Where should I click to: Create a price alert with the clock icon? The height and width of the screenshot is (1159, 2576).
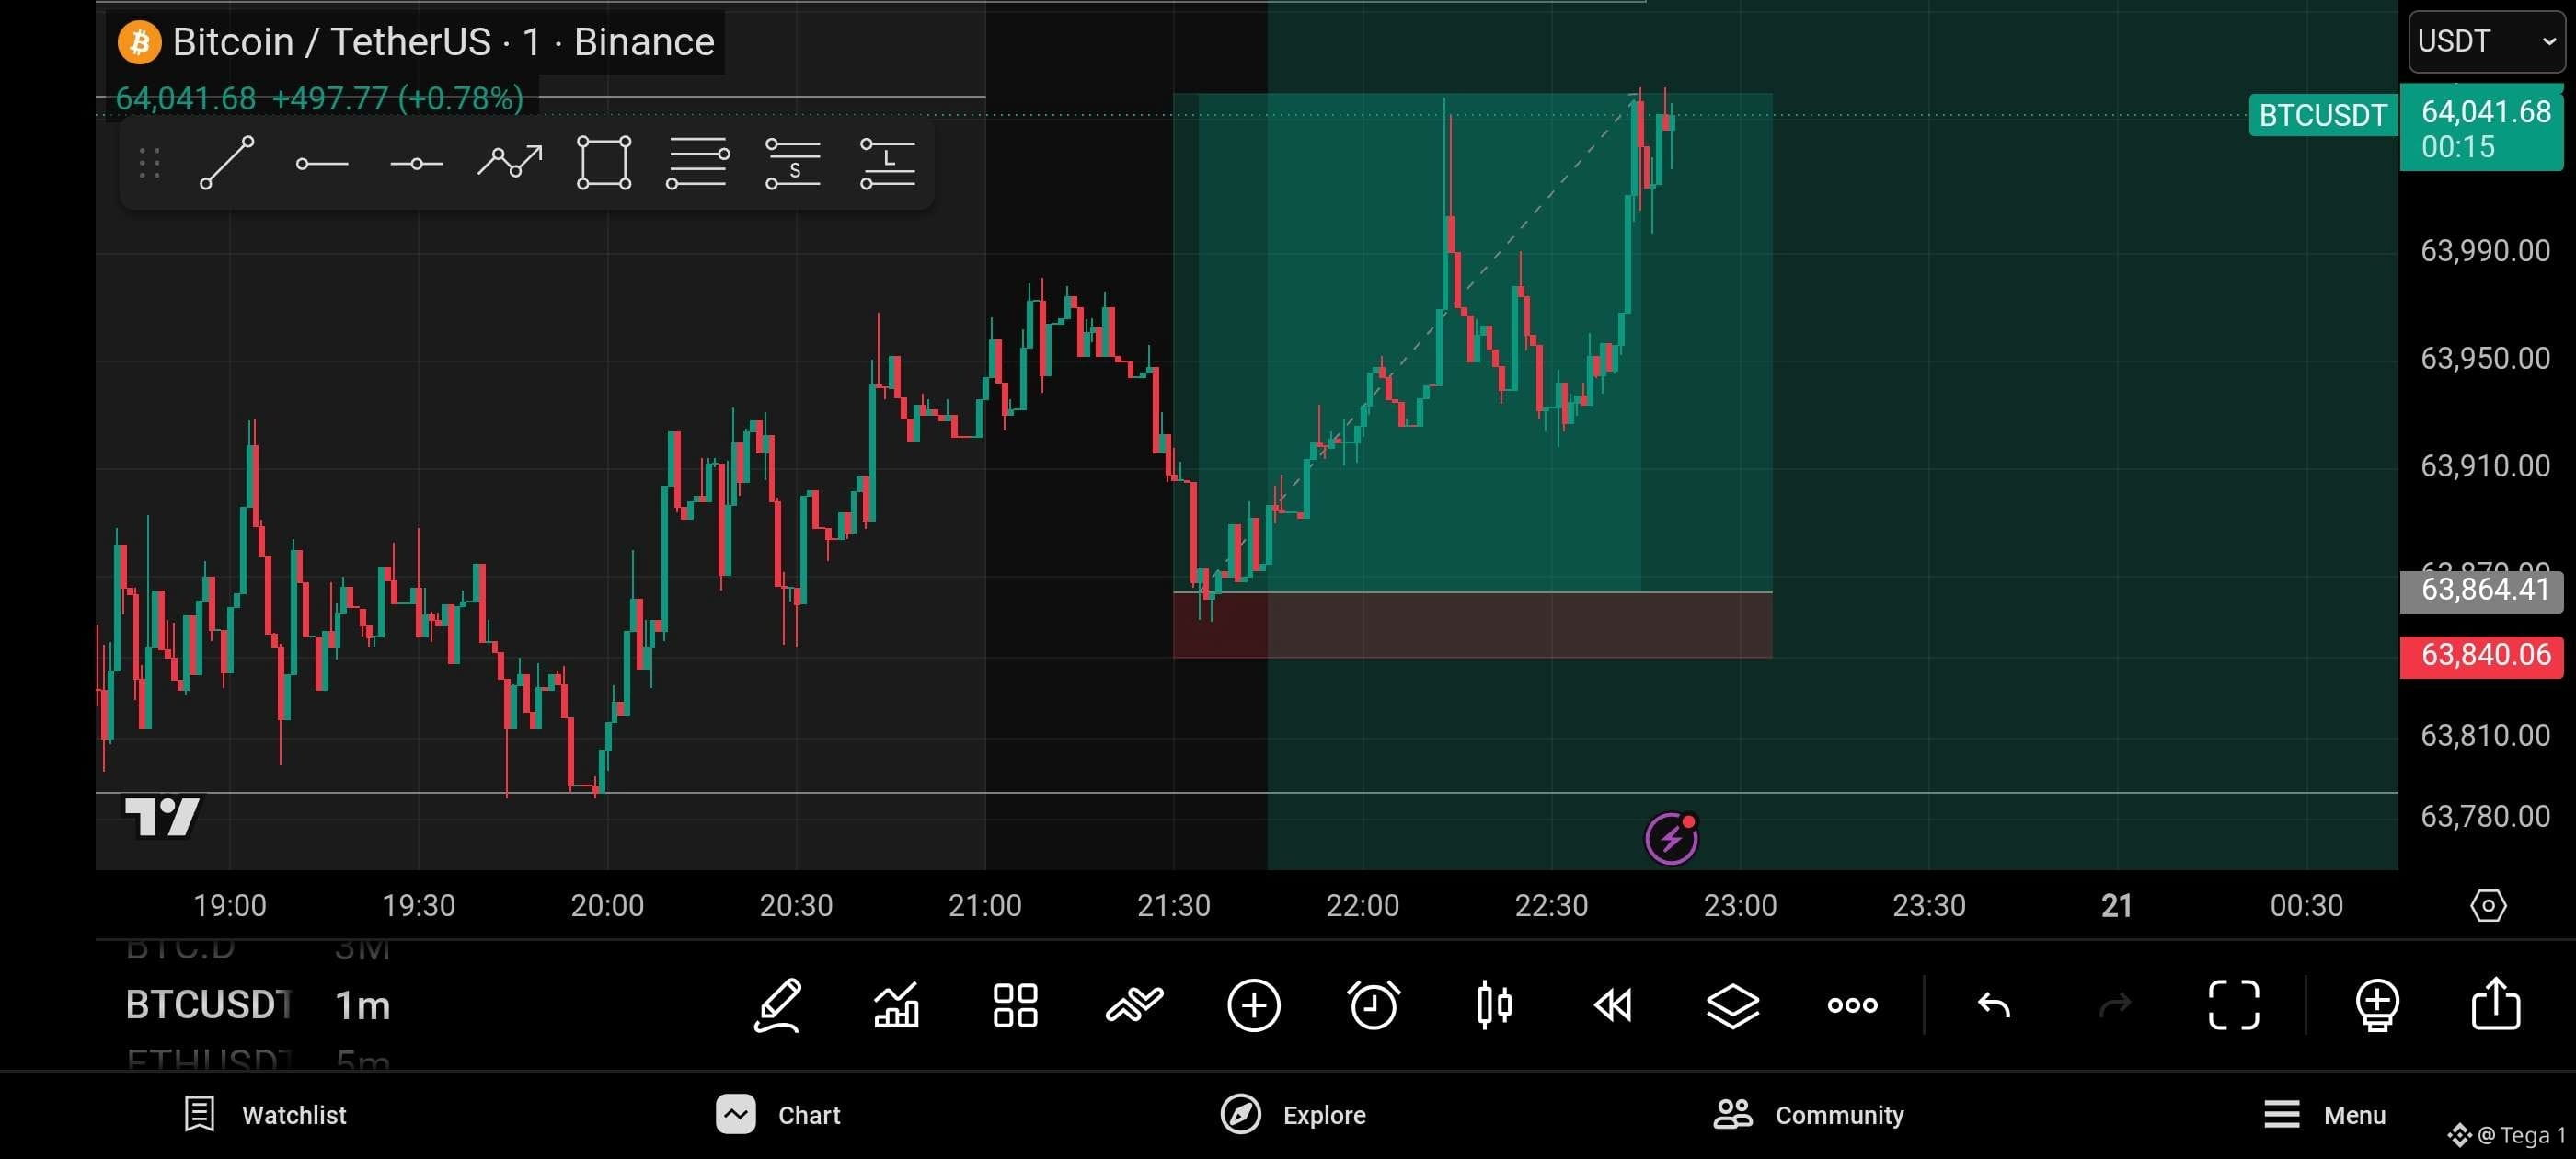coord(1374,1005)
